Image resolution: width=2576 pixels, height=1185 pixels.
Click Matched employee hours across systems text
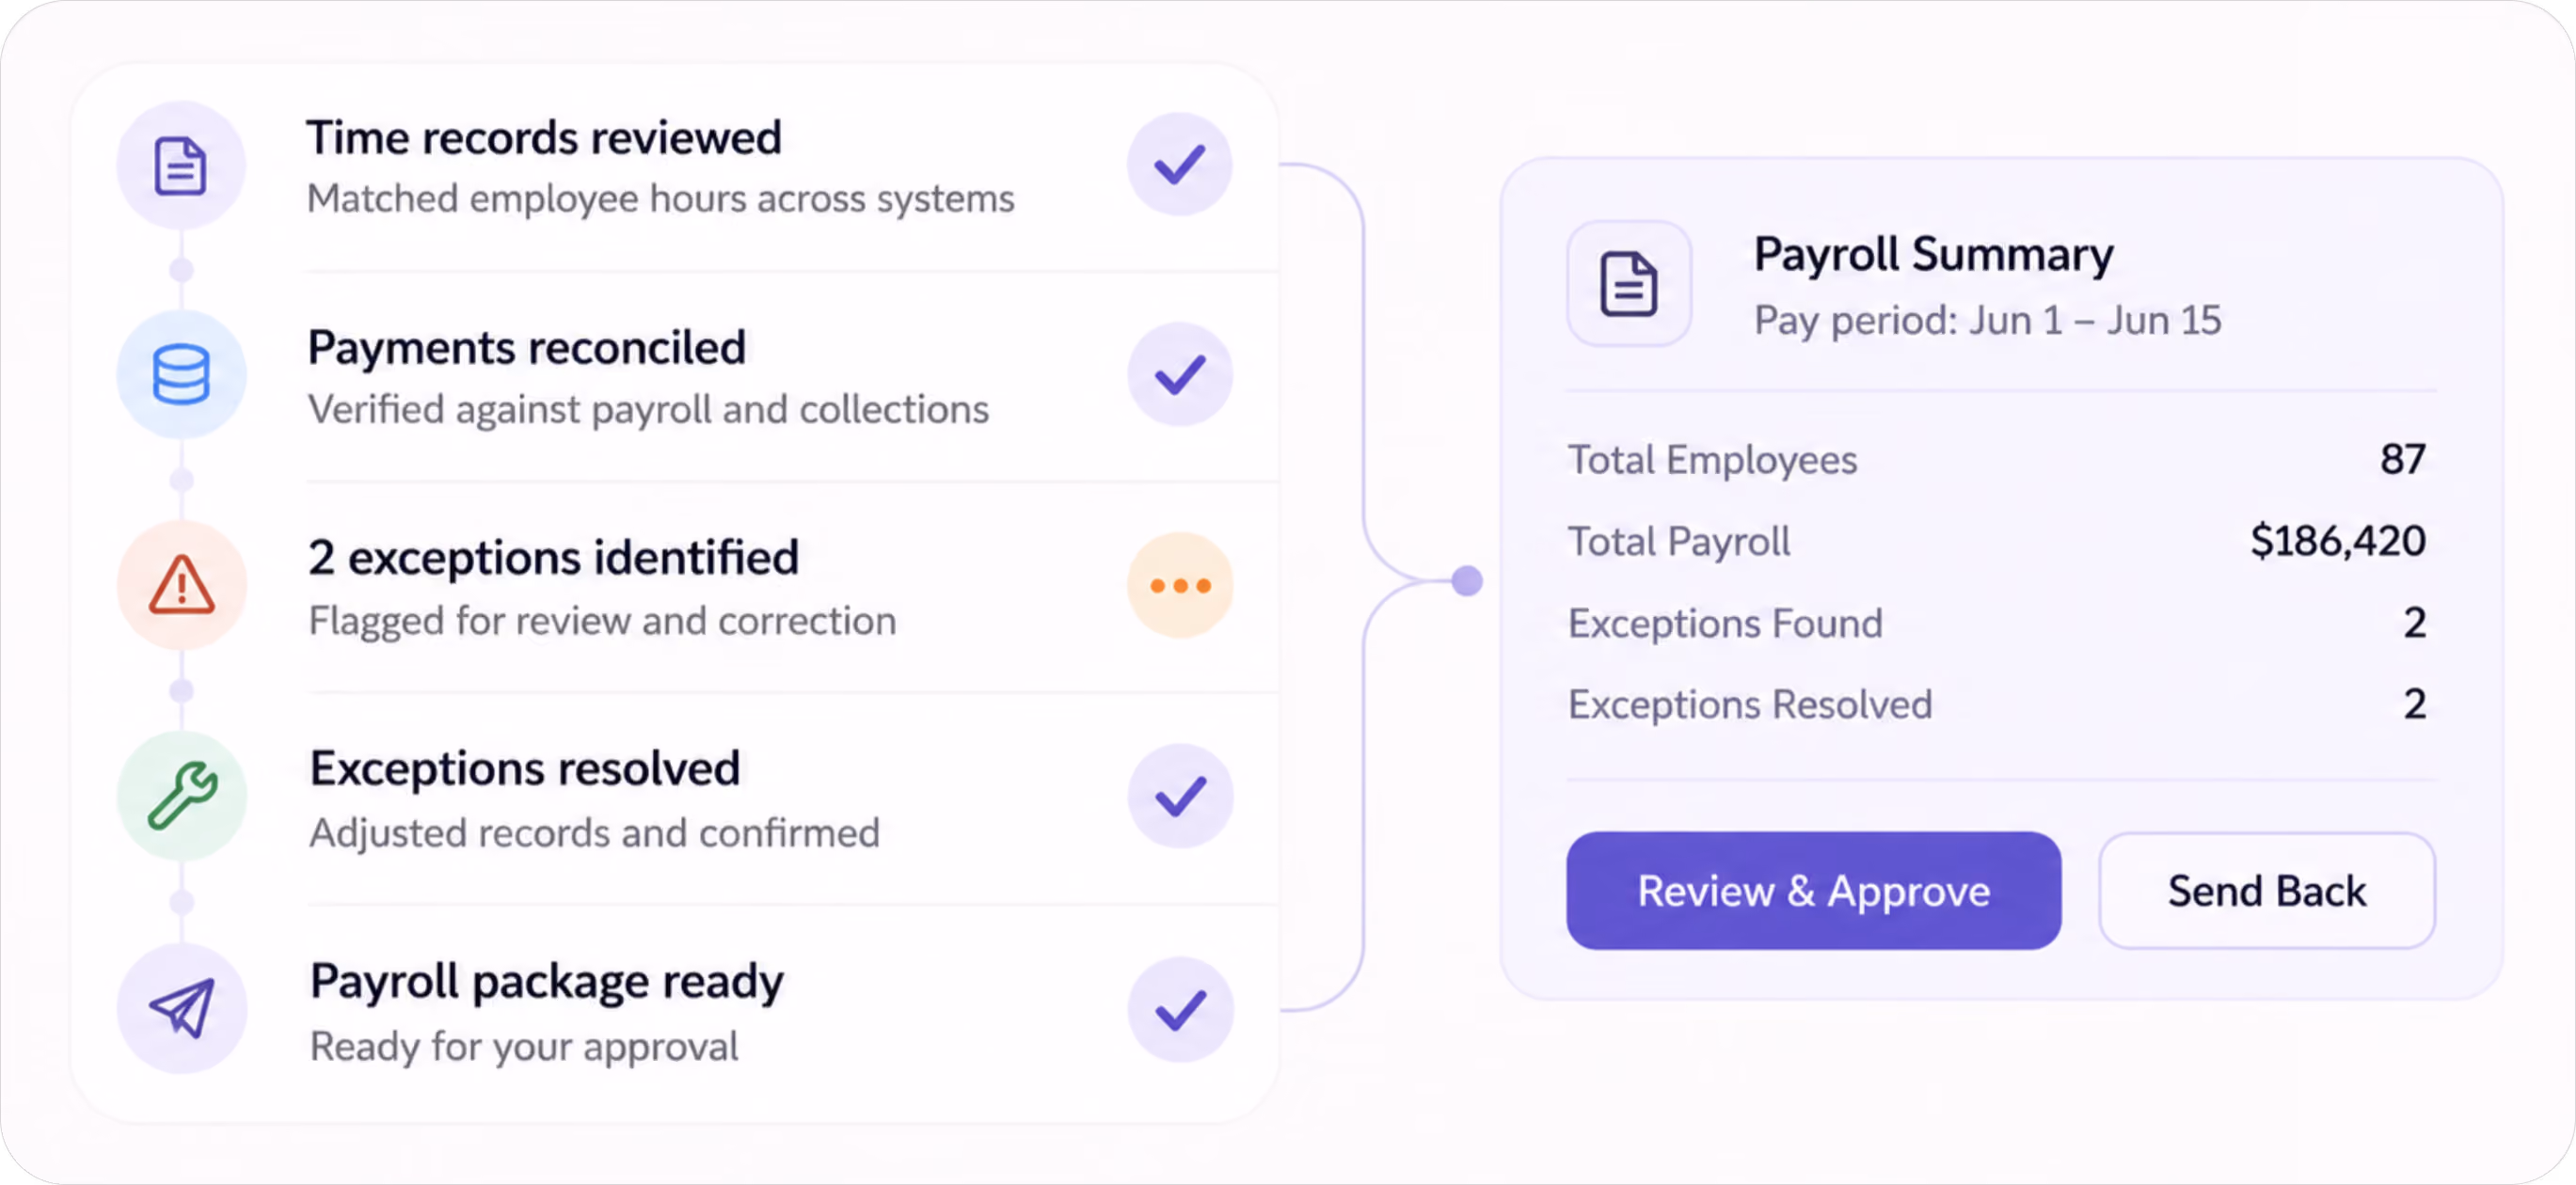coord(661,199)
